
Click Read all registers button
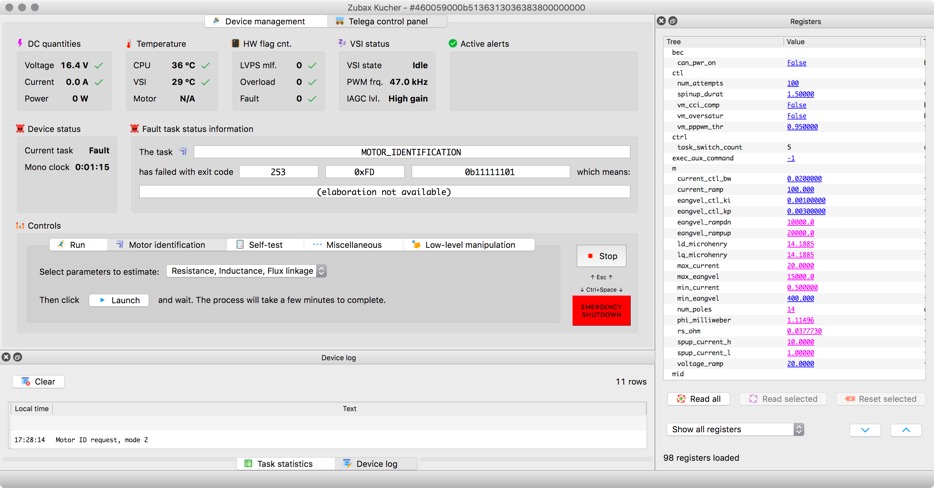pyautogui.click(x=699, y=399)
